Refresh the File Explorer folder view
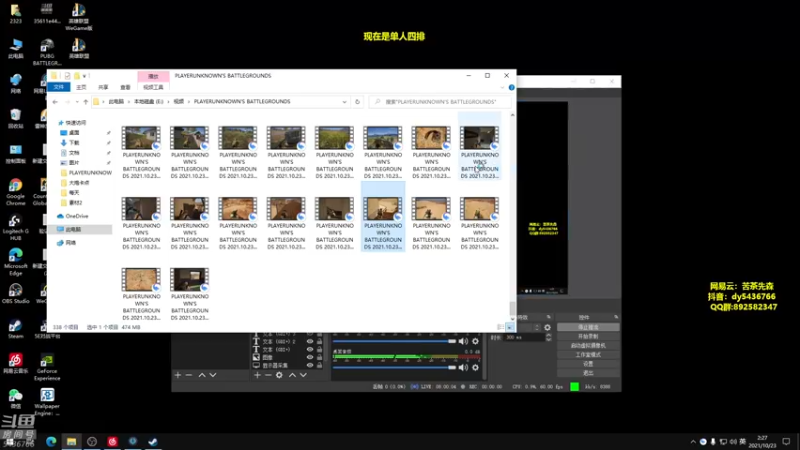 point(357,102)
